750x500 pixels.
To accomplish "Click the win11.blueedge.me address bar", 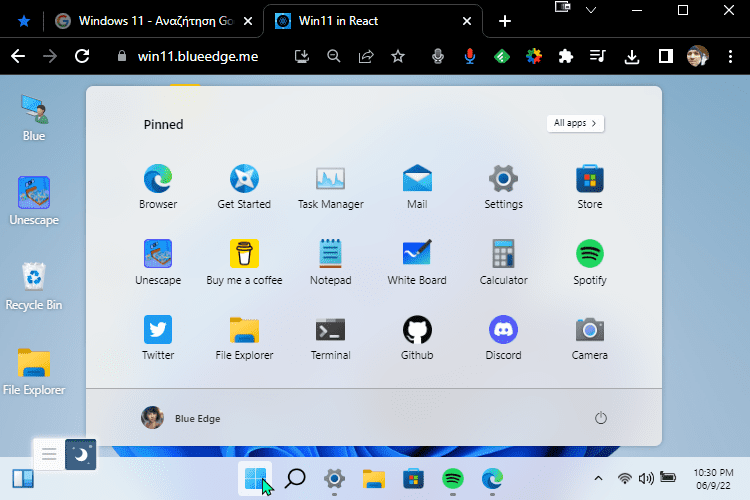I will tap(198, 56).
